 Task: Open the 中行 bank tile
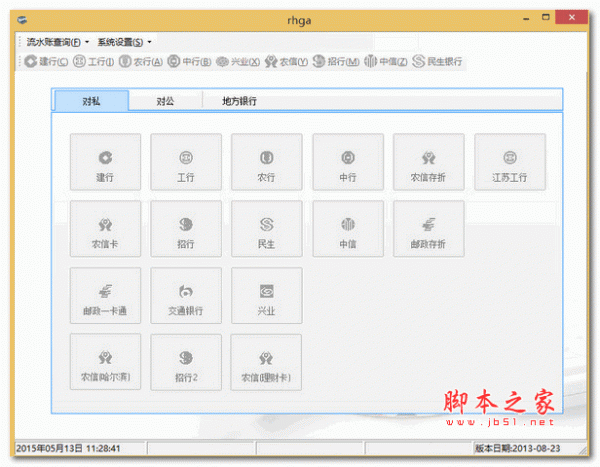click(x=348, y=162)
